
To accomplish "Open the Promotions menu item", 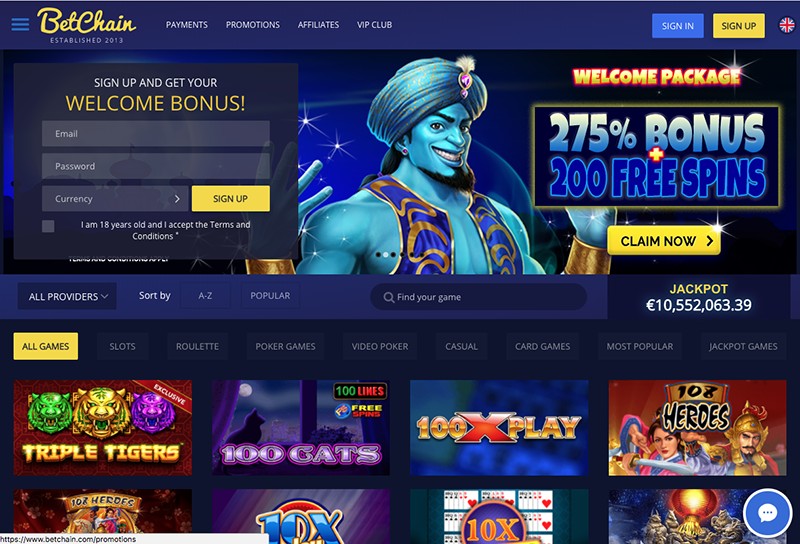I will pos(253,24).
